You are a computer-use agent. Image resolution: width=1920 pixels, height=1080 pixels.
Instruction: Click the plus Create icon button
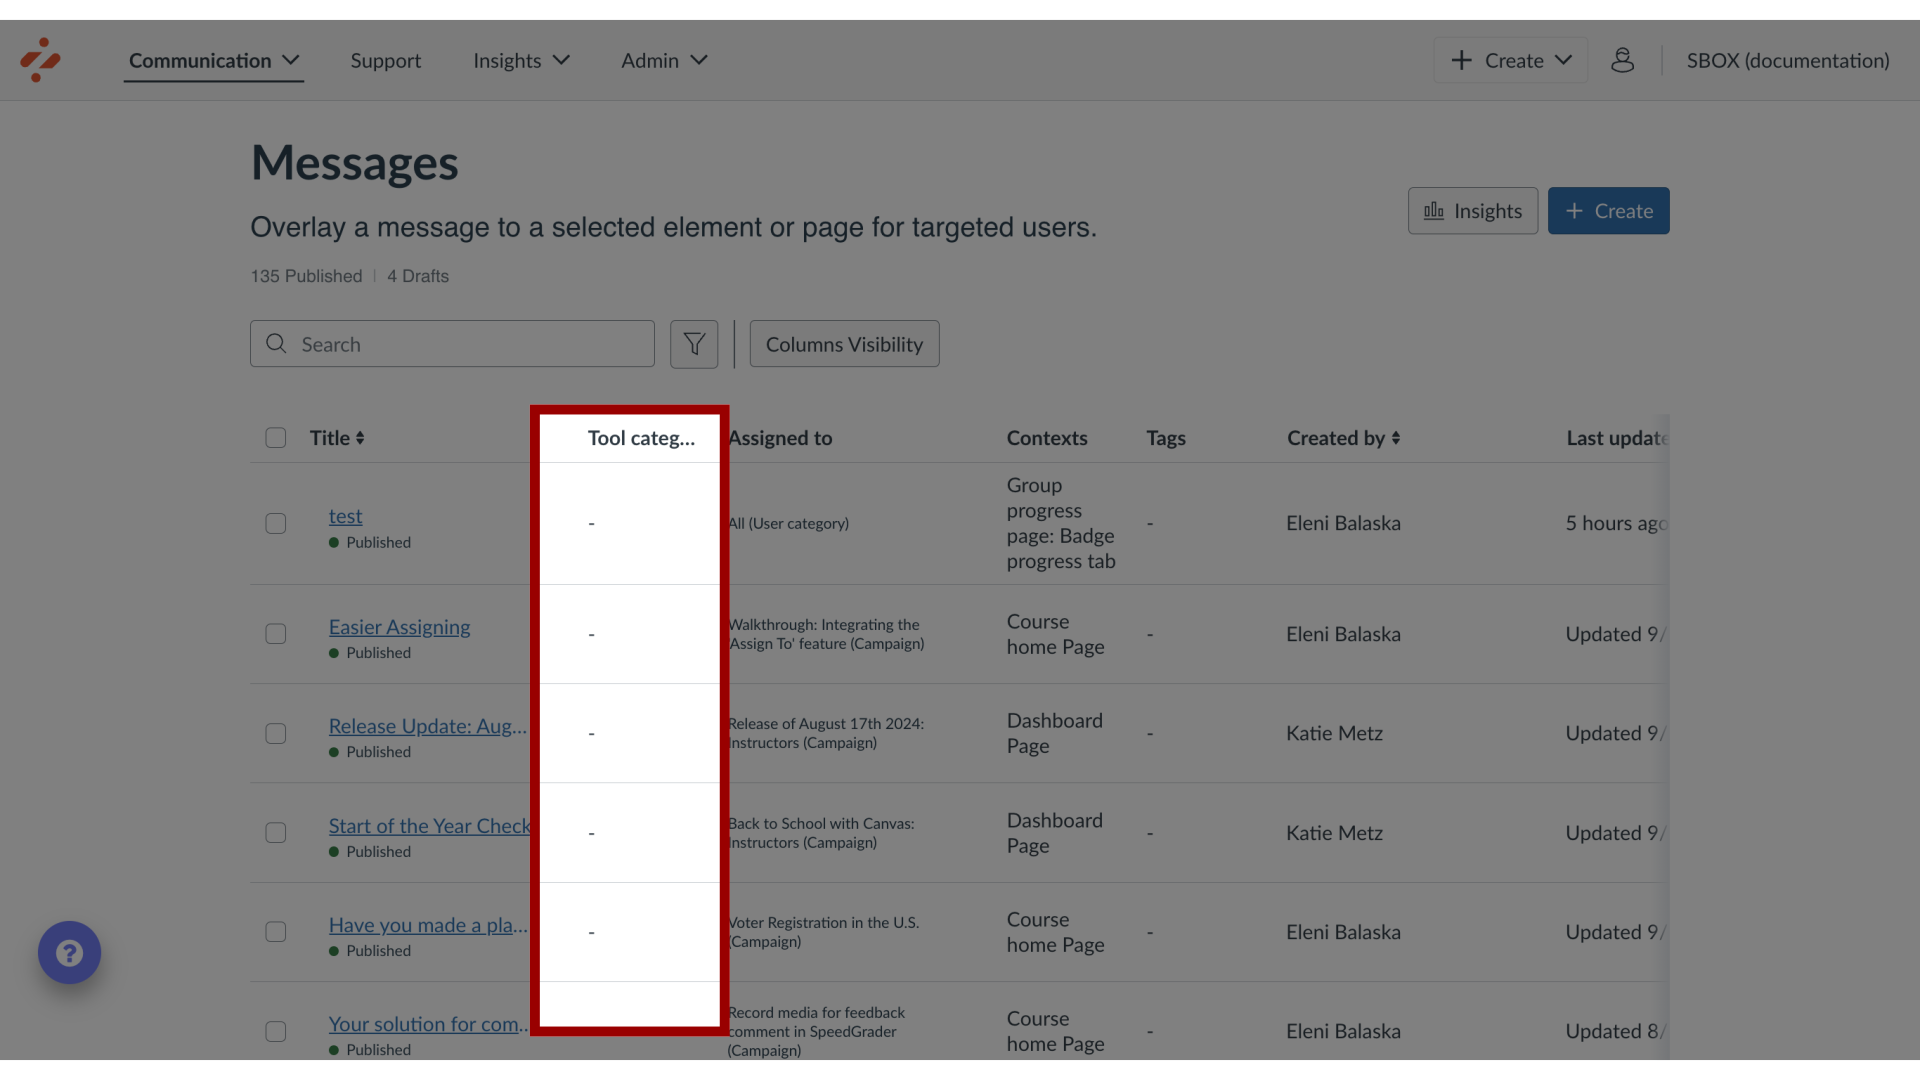1609,210
